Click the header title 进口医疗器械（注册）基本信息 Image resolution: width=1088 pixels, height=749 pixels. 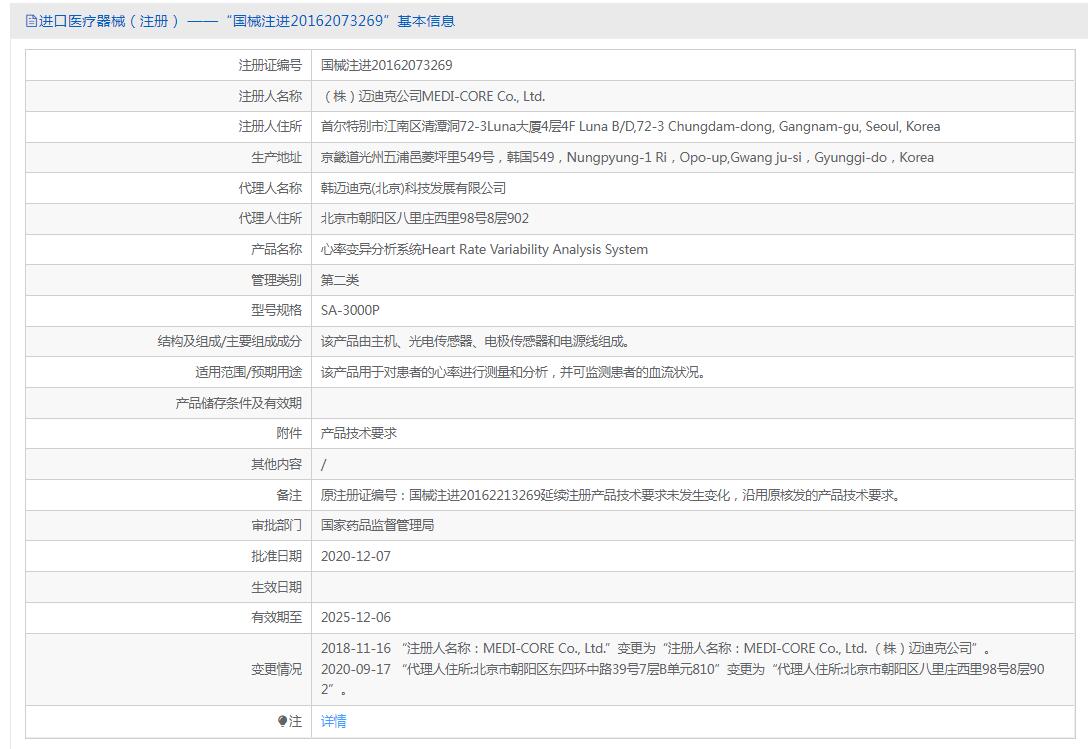[x=246, y=22]
